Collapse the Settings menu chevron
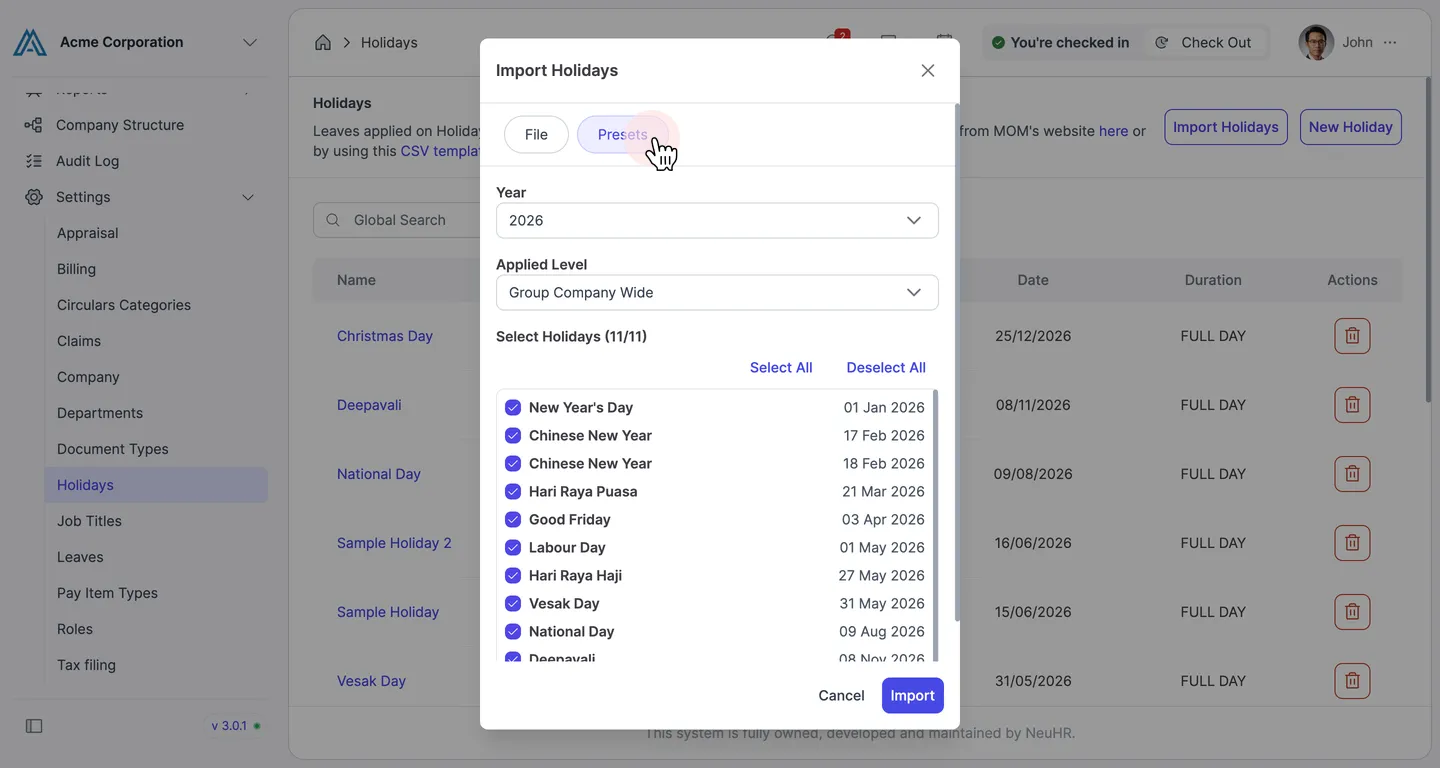The height and width of the screenshot is (768, 1440). click(x=248, y=197)
